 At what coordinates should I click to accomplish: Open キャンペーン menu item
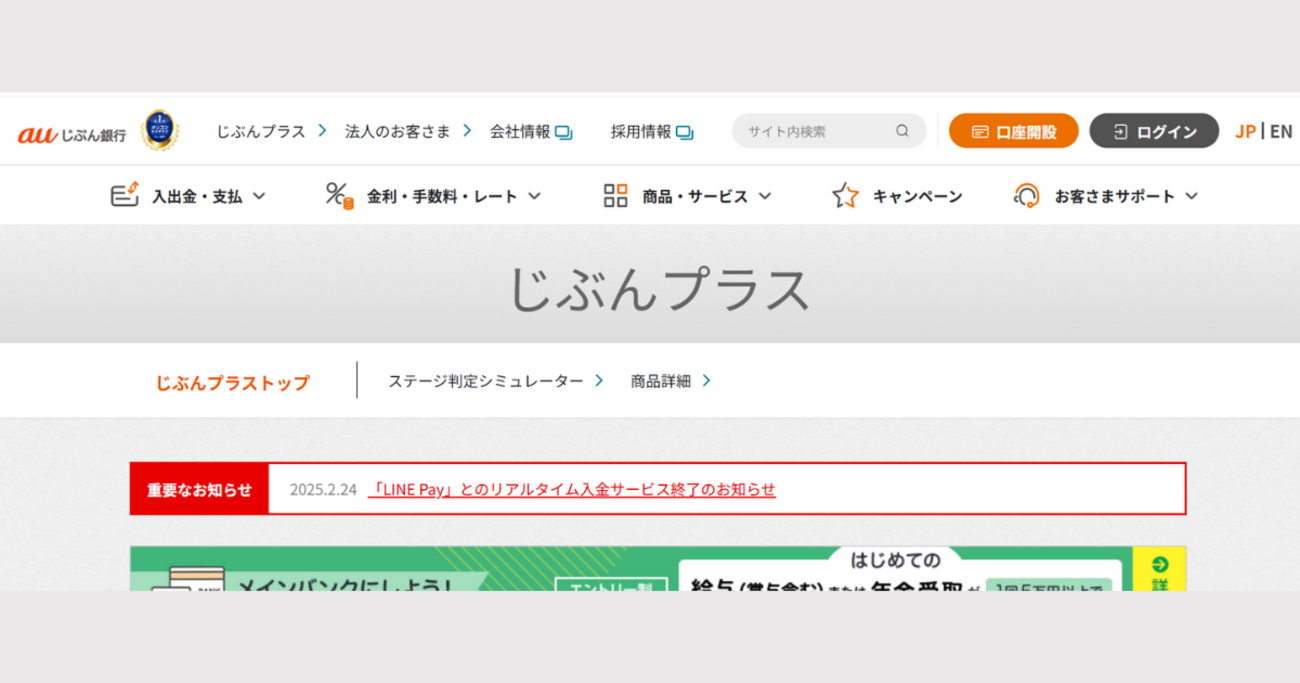917,196
